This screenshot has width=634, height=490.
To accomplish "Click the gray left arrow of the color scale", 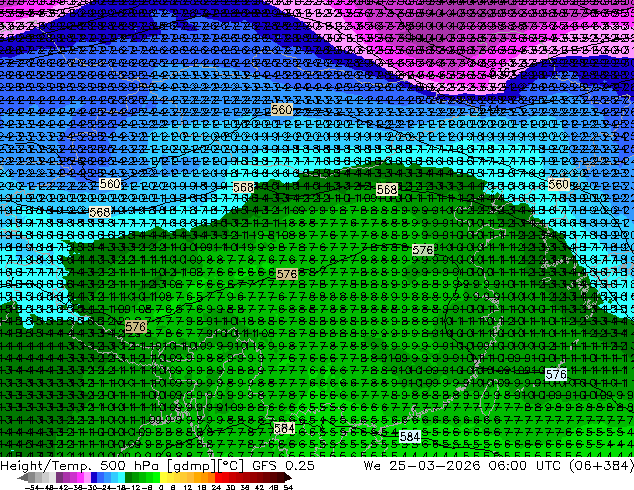I will pos(22,477).
